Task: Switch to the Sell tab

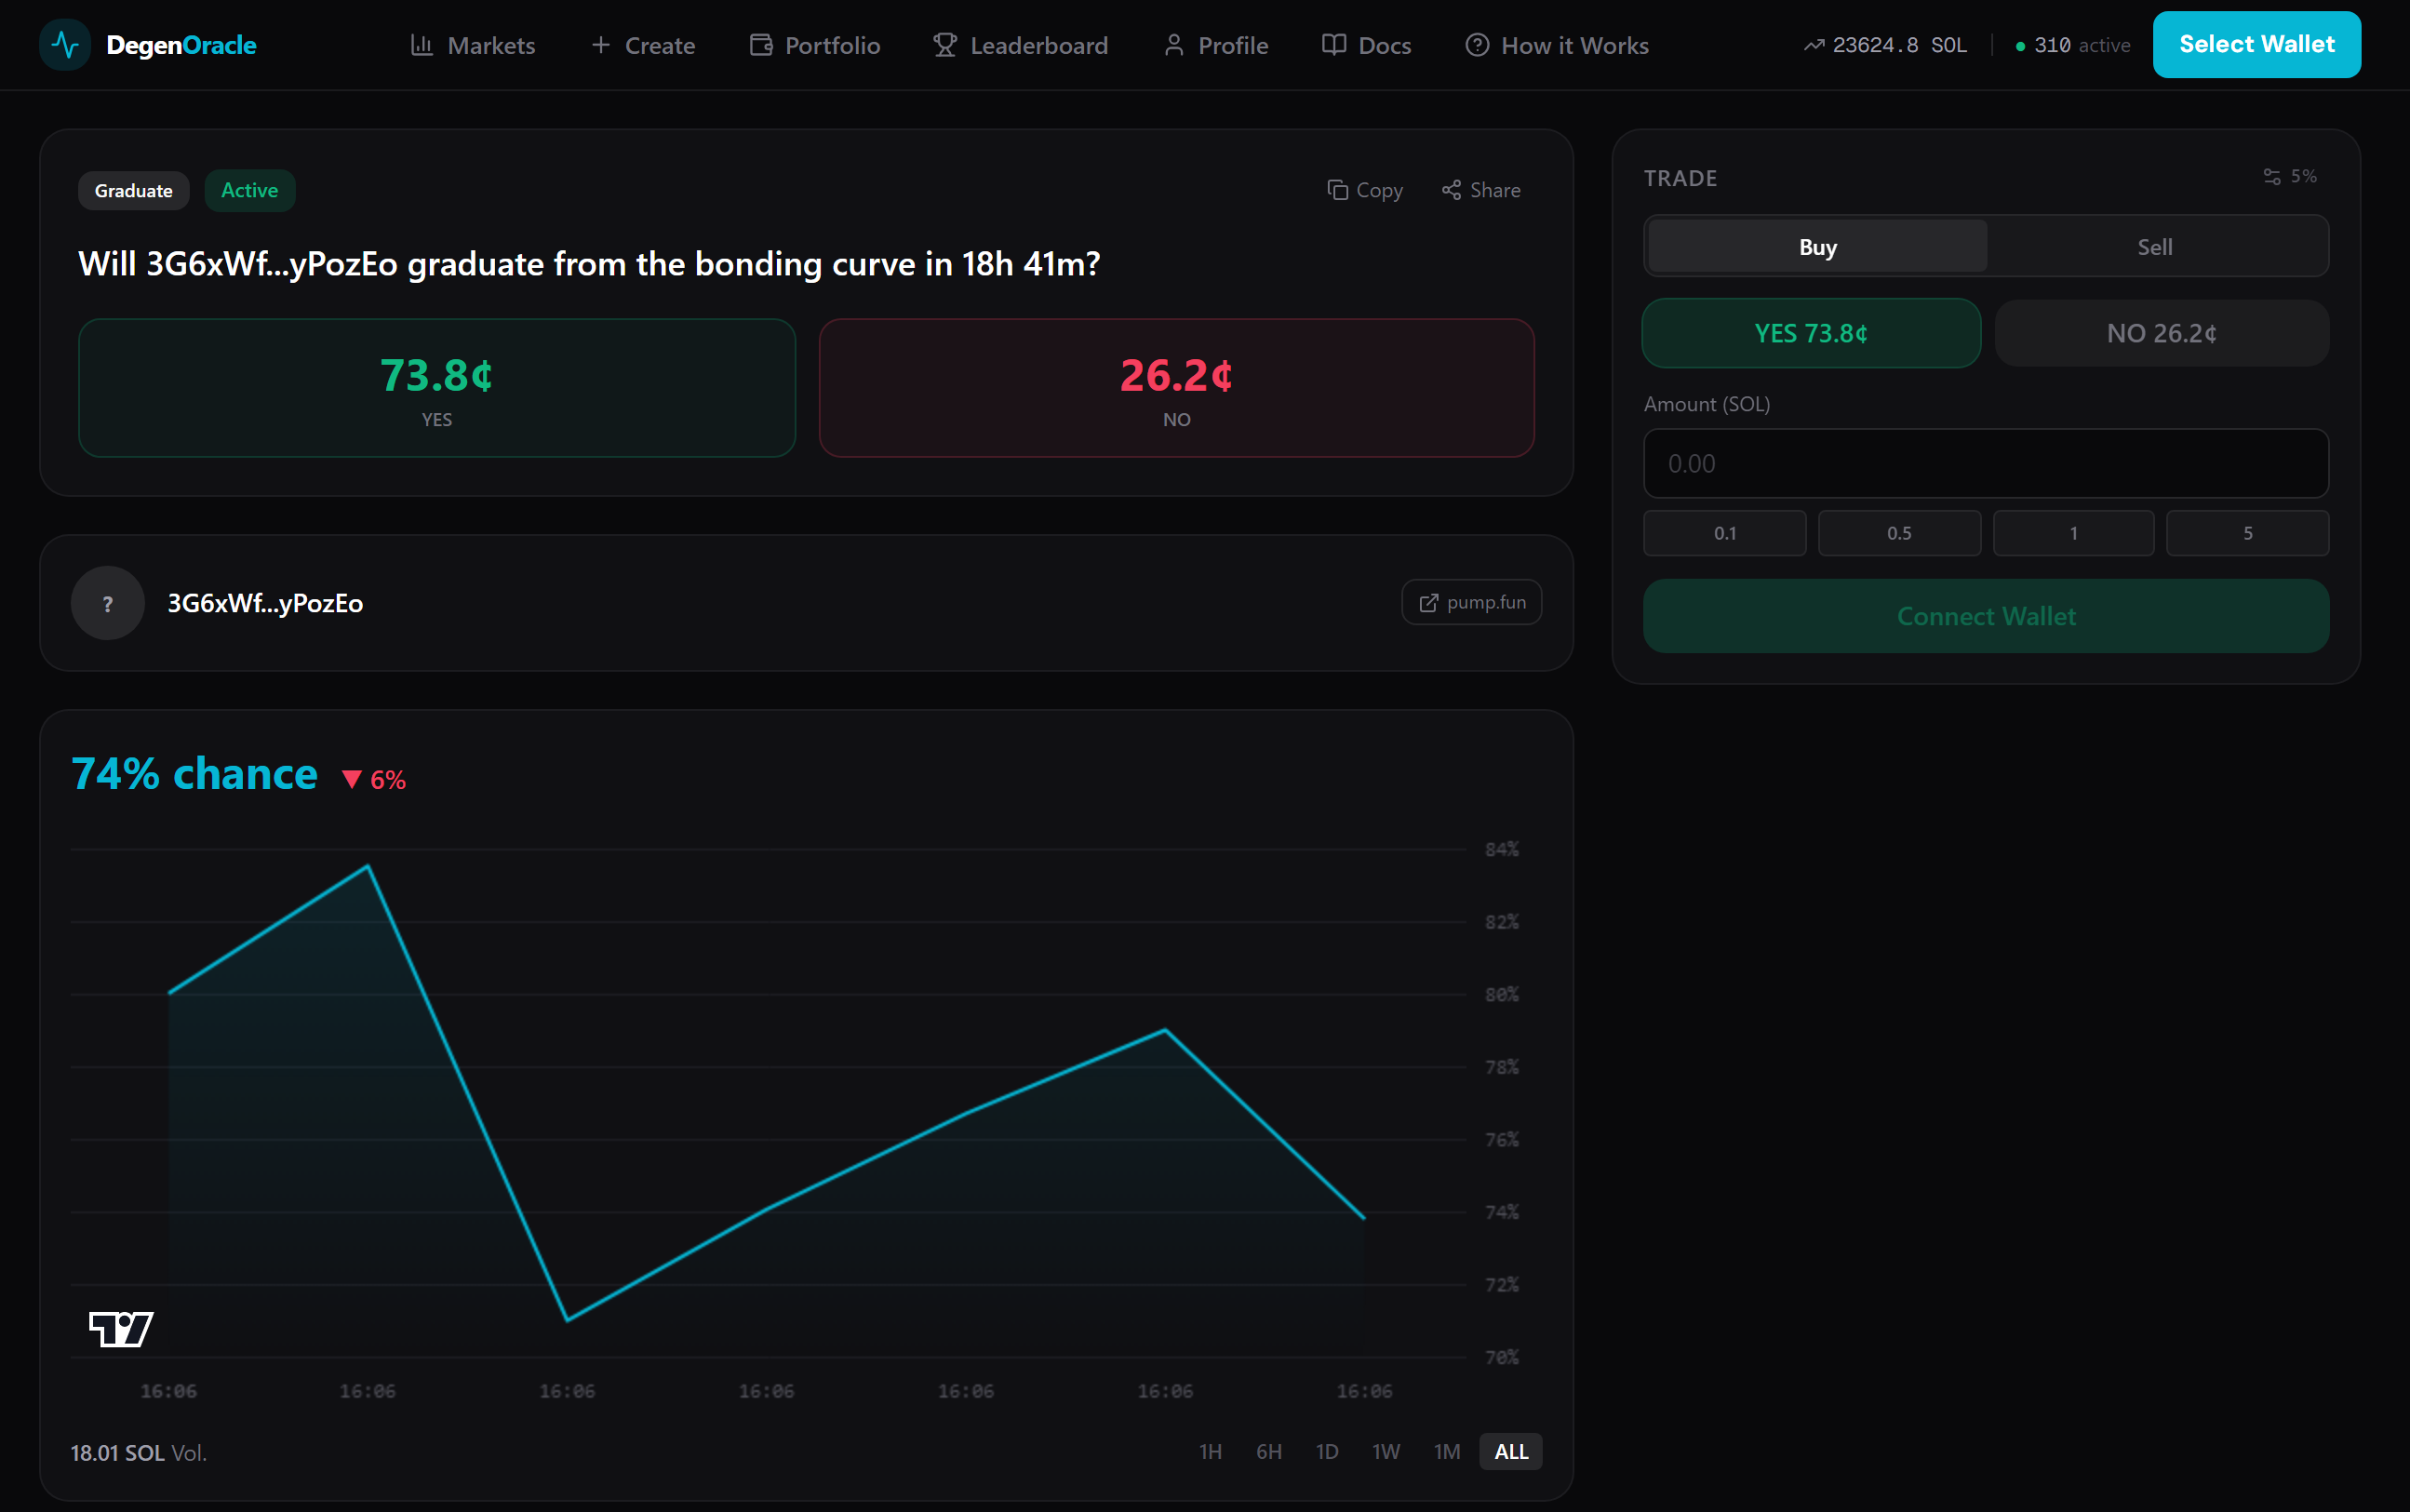Action: pos(2155,246)
